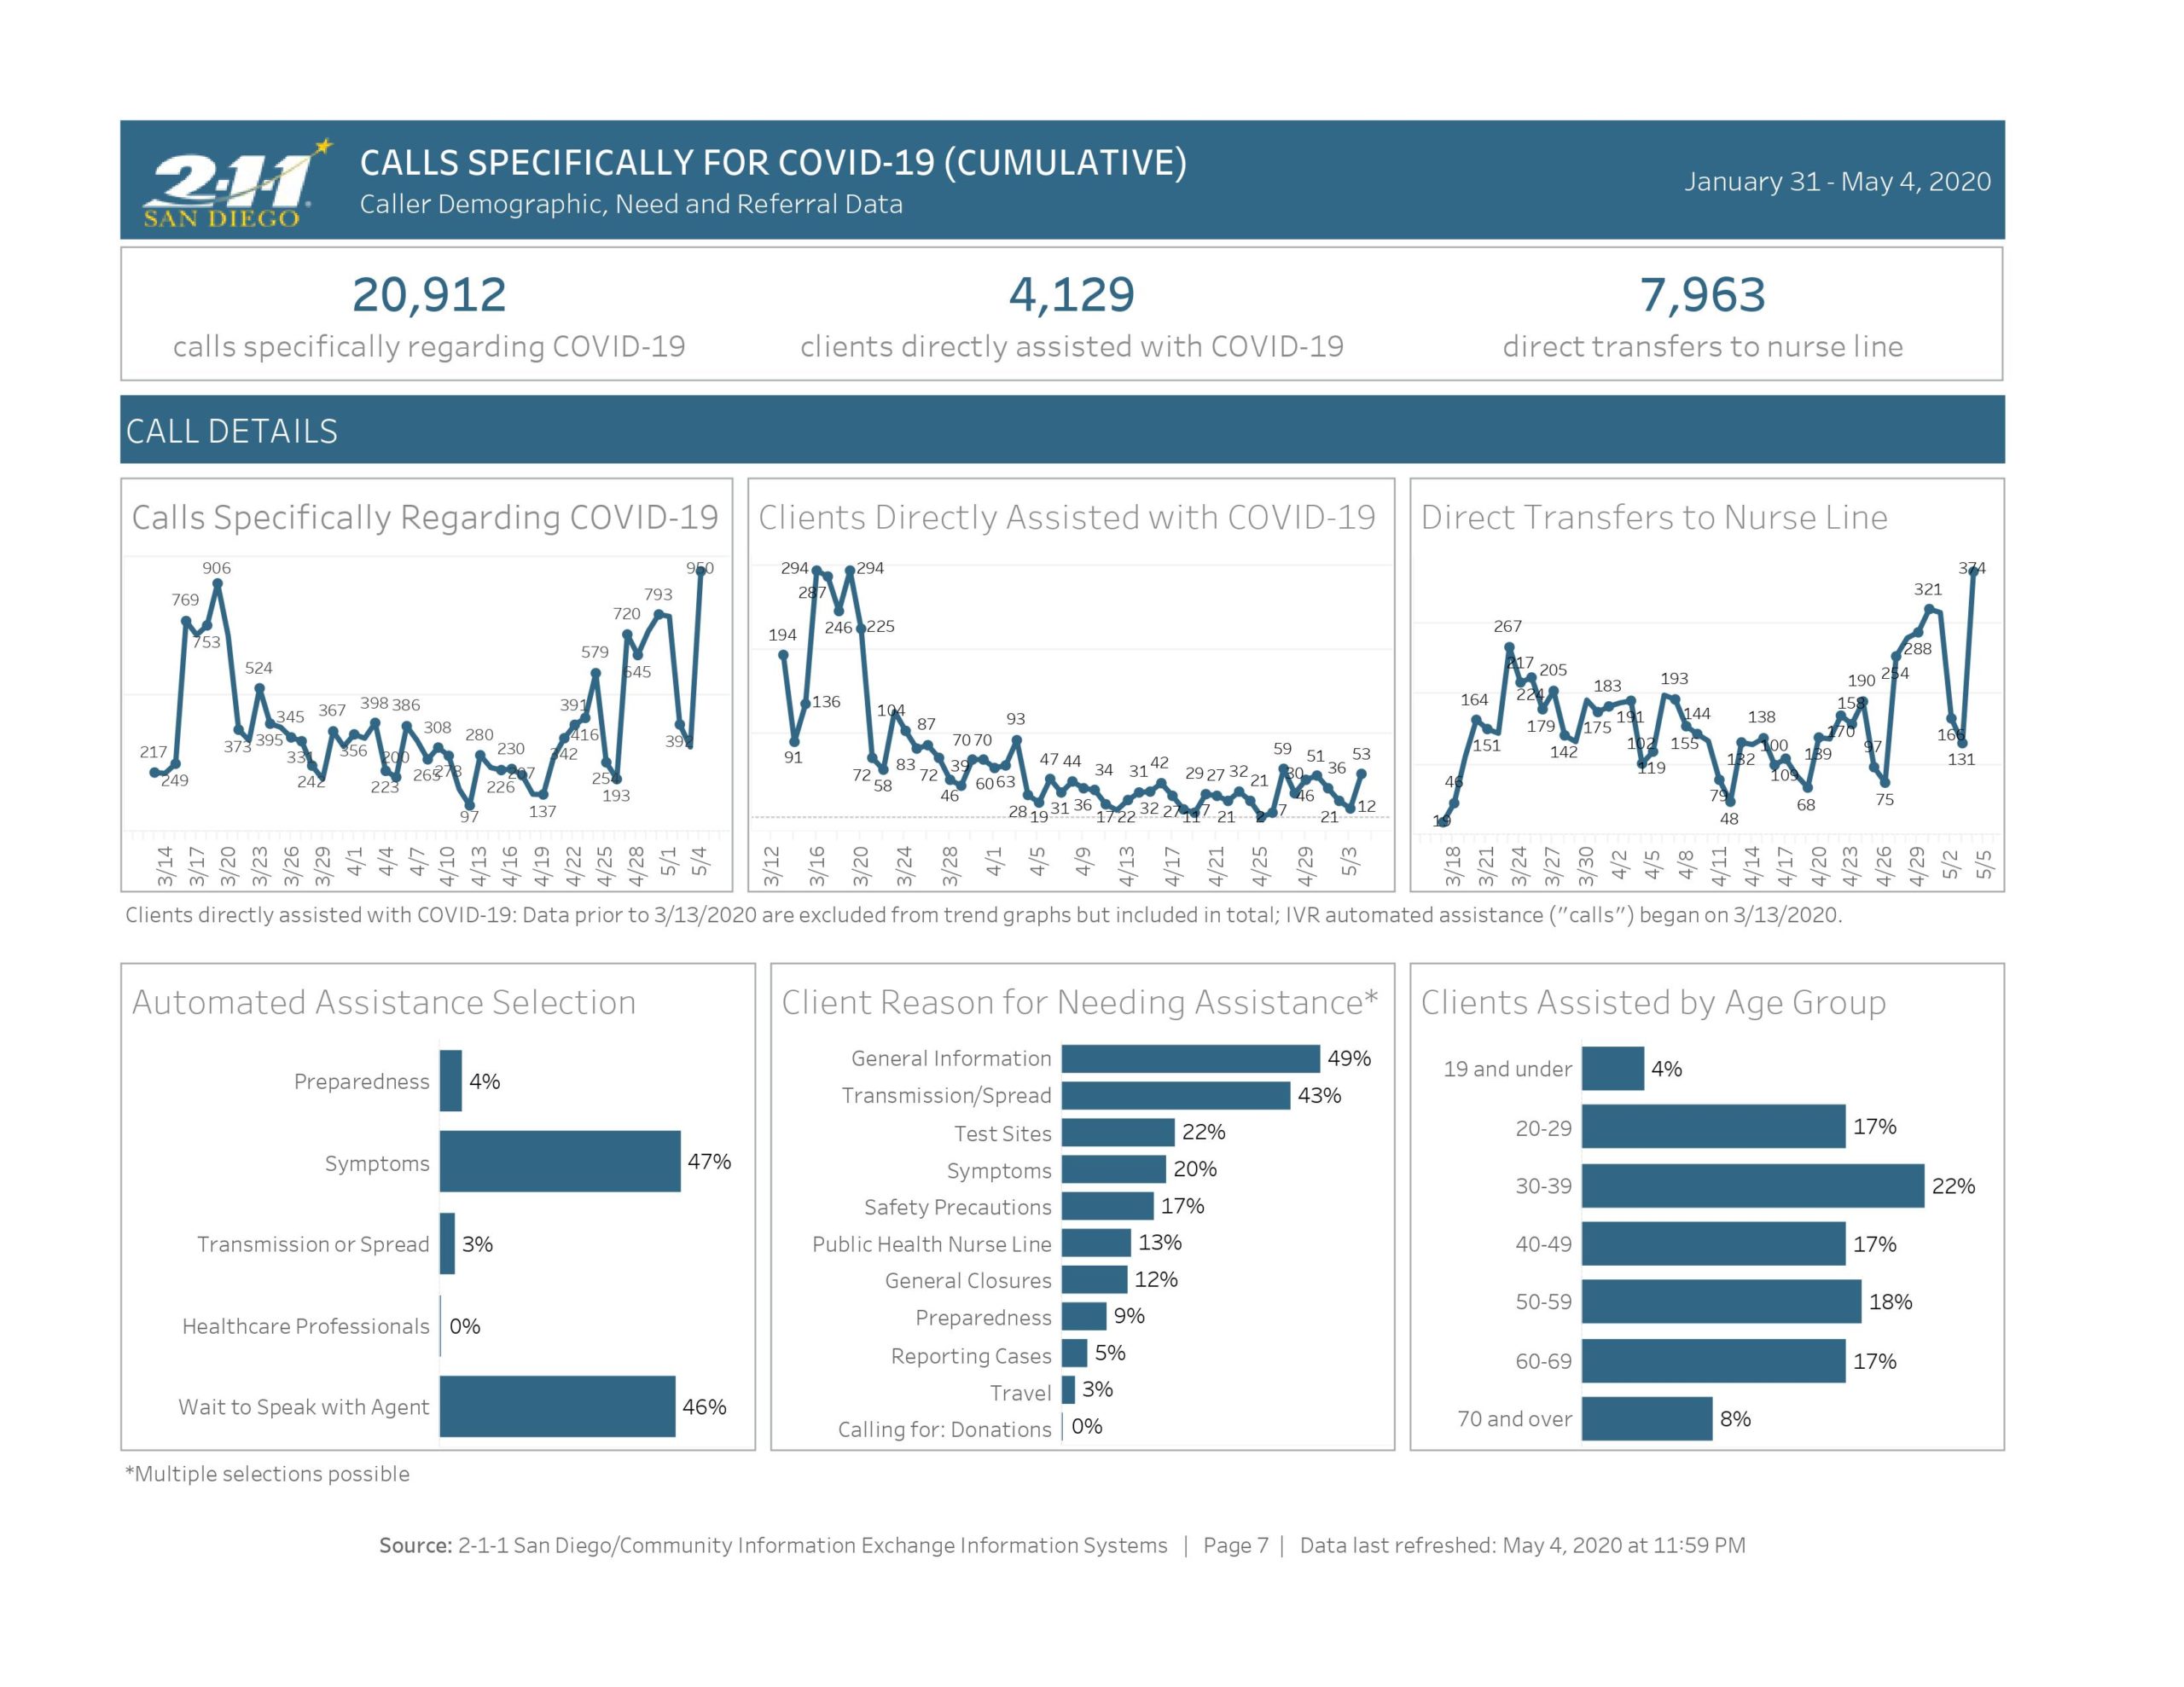2184x1687 pixels.
Task: Click the January 31 - May 4, 2020 date range
Action: click(1837, 181)
